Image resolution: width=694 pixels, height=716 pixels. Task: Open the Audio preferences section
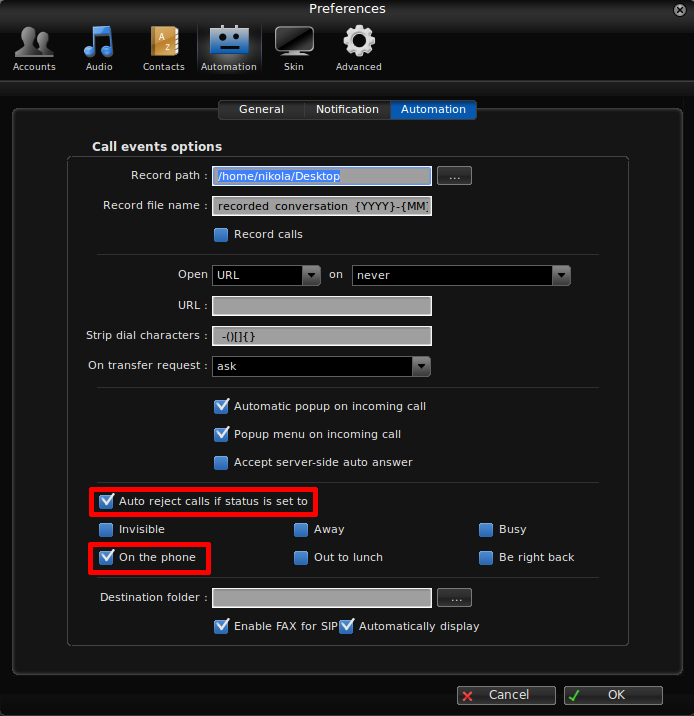click(x=99, y=48)
